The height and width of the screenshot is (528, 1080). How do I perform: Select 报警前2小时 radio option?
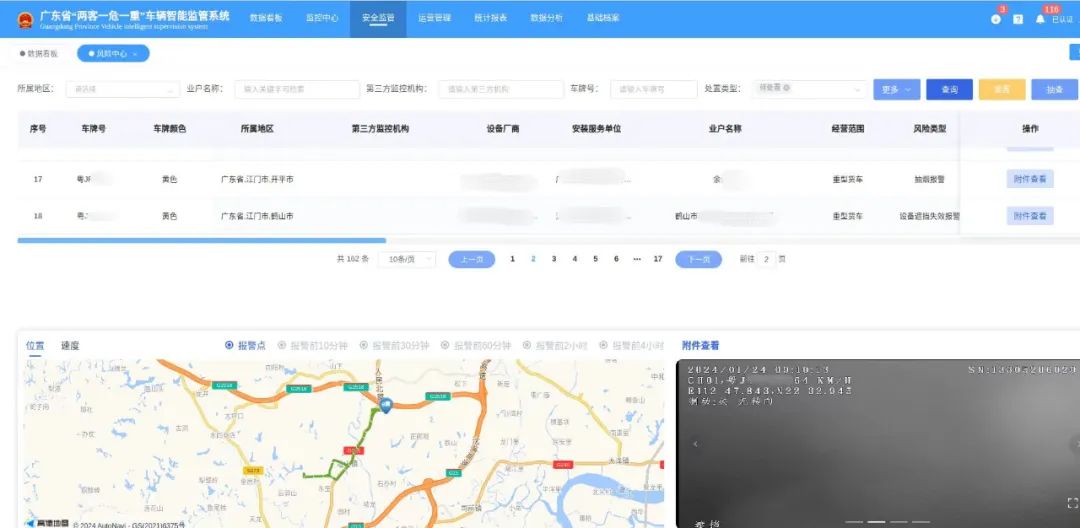tap(555, 346)
